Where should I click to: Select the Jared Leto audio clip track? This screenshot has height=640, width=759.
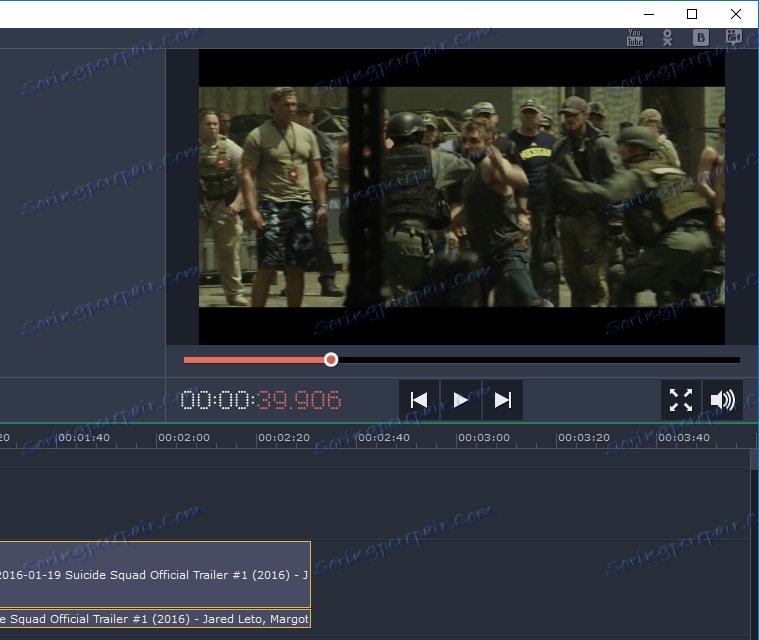pyautogui.click(x=155, y=619)
